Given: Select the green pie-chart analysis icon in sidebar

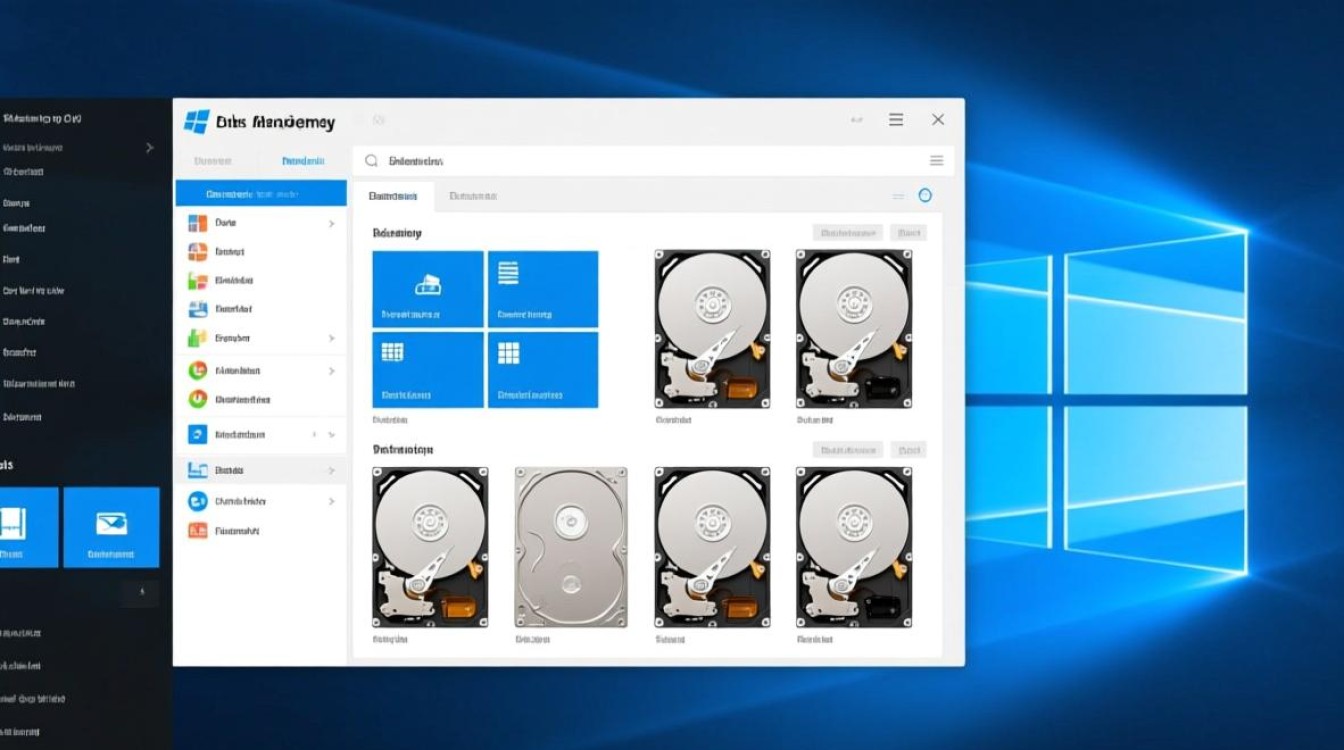Looking at the screenshot, I should click(x=197, y=369).
